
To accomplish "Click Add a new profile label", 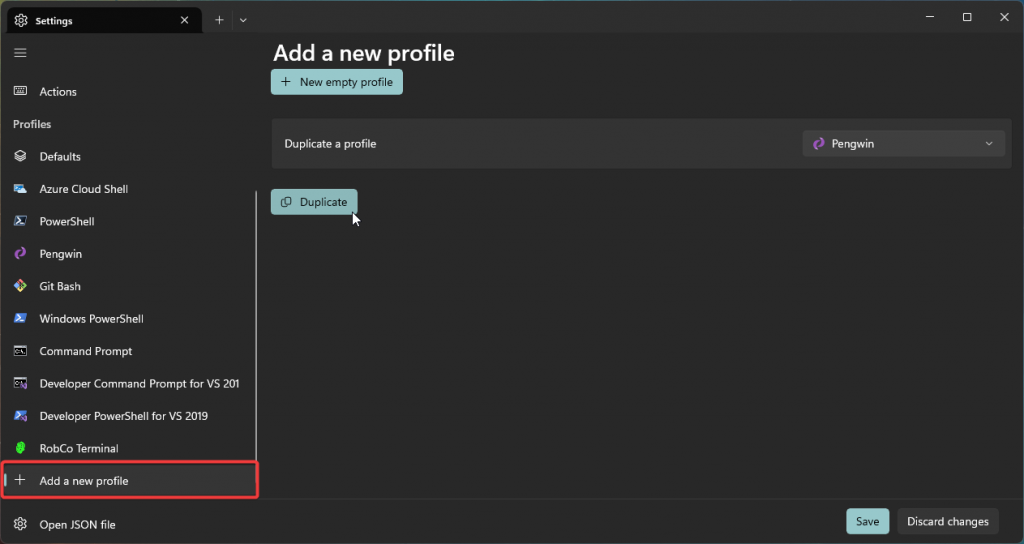I will point(84,481).
